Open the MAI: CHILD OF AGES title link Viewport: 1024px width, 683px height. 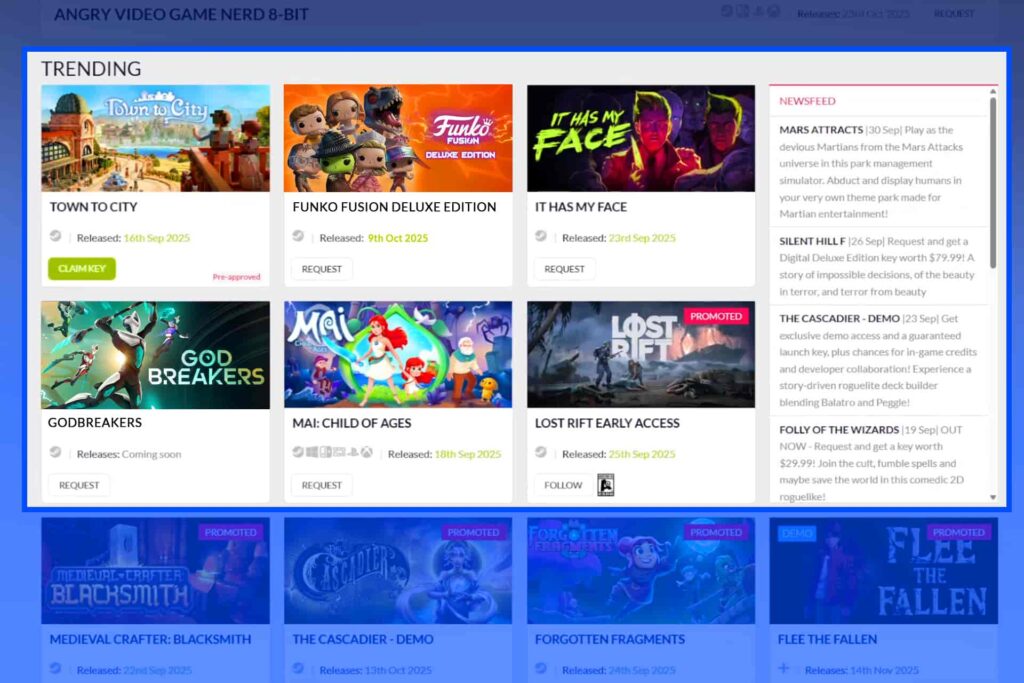coord(351,423)
